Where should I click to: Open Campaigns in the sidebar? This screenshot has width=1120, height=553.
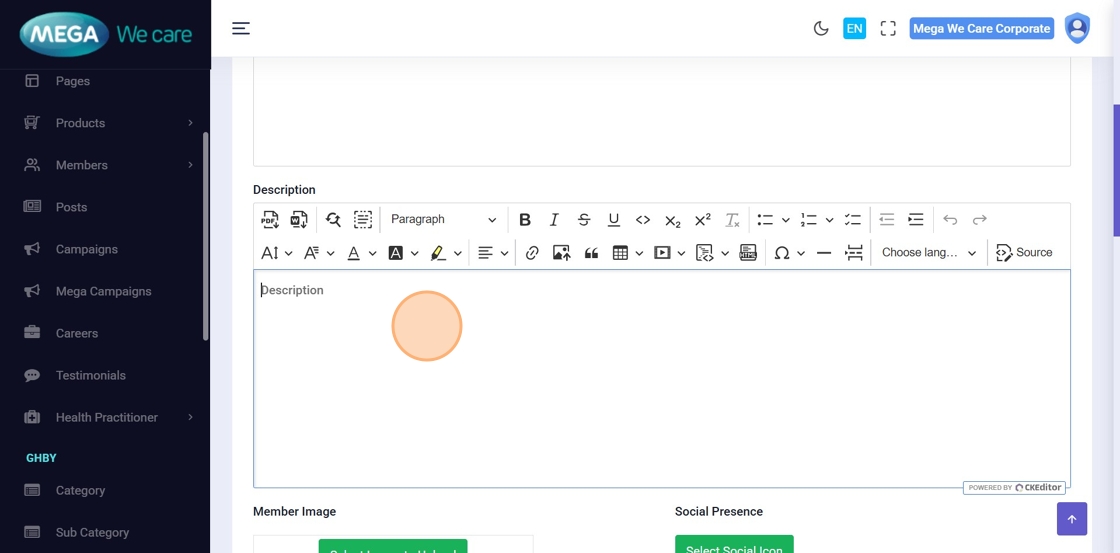pyautogui.click(x=87, y=249)
